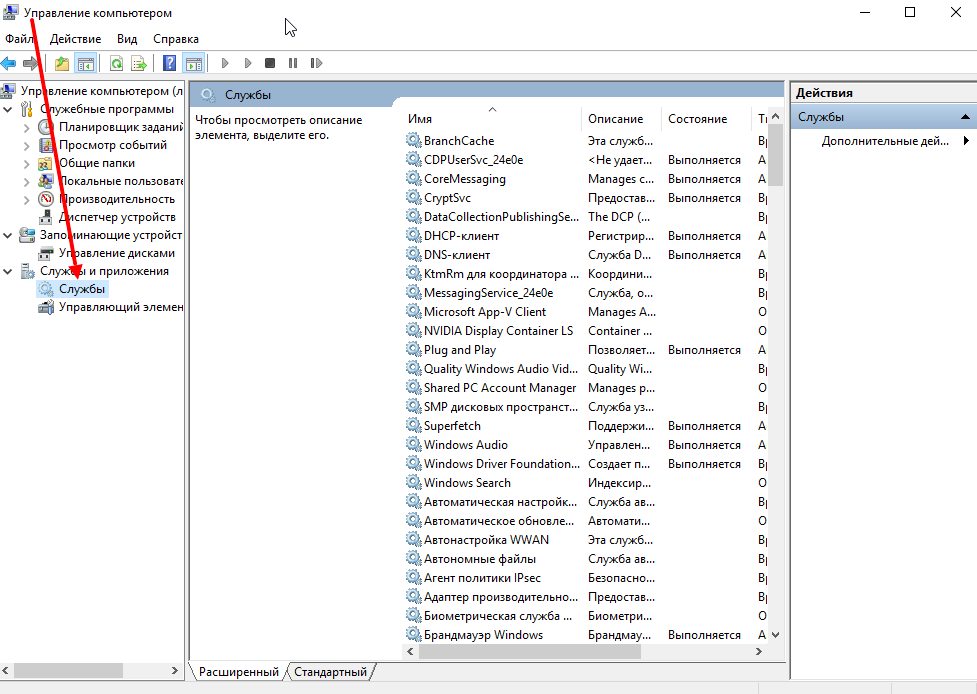Click scroll-down arrow of services list
The height and width of the screenshot is (694, 977).
pos(775,635)
